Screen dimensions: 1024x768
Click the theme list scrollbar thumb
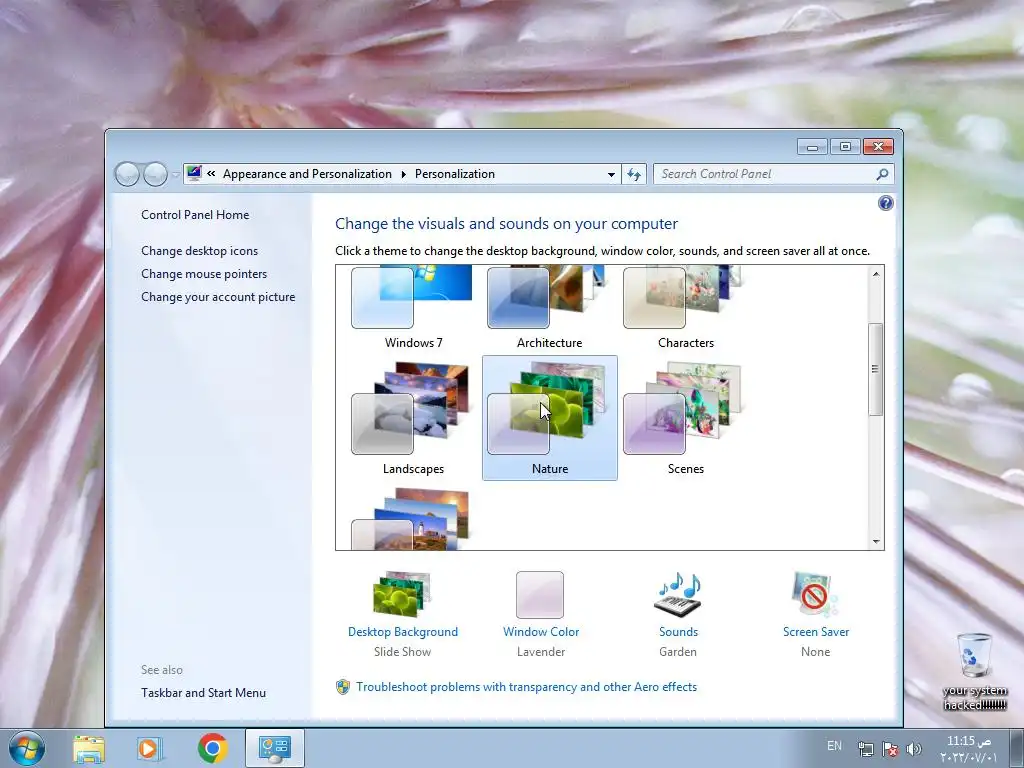click(876, 369)
